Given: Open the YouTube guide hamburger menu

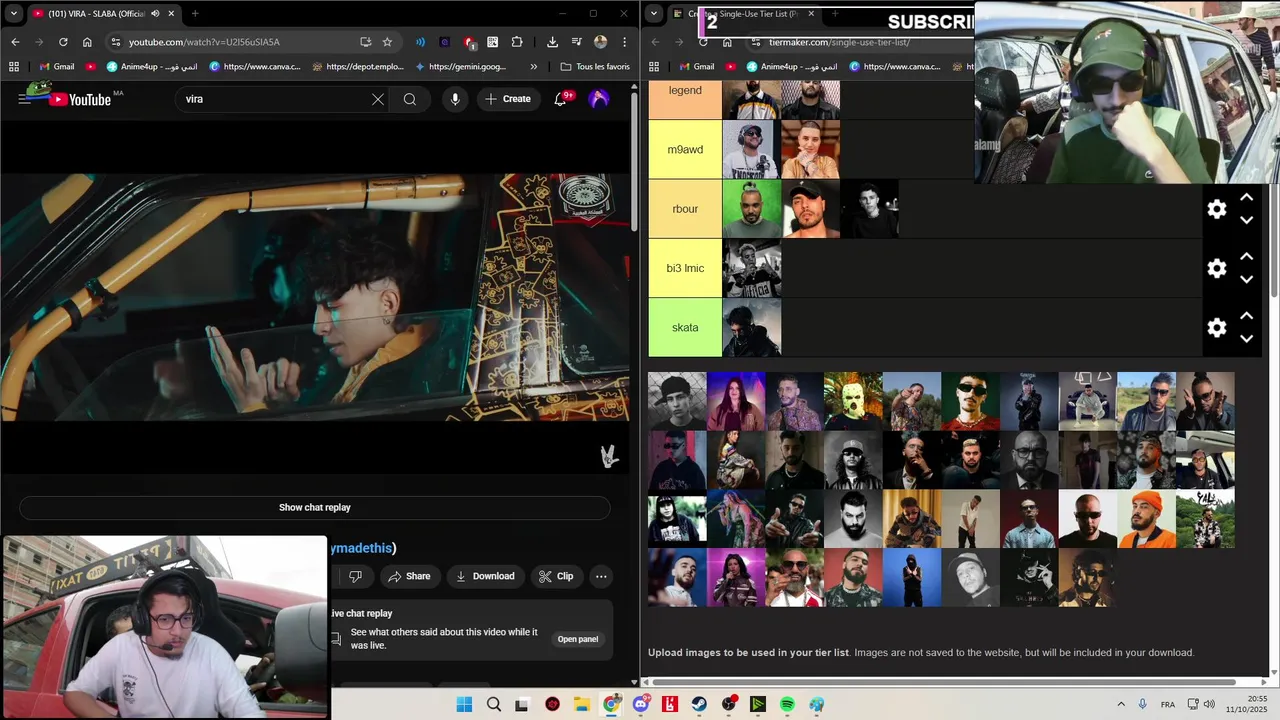Looking at the screenshot, I should coord(24,99).
